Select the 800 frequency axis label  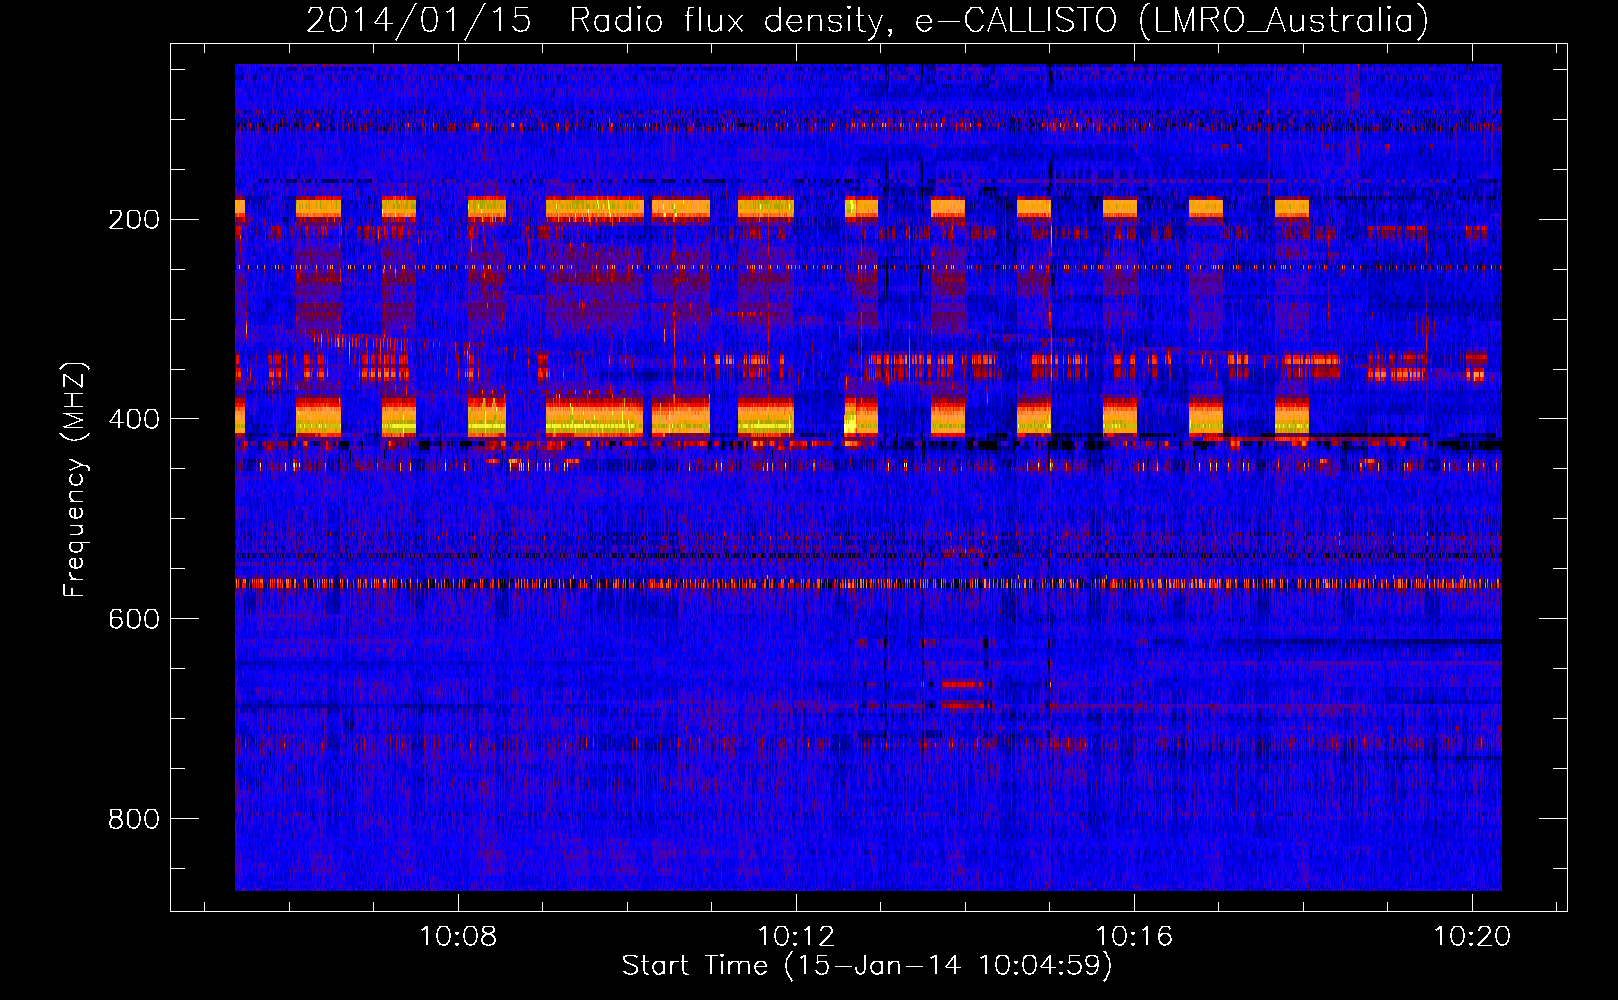tap(134, 820)
